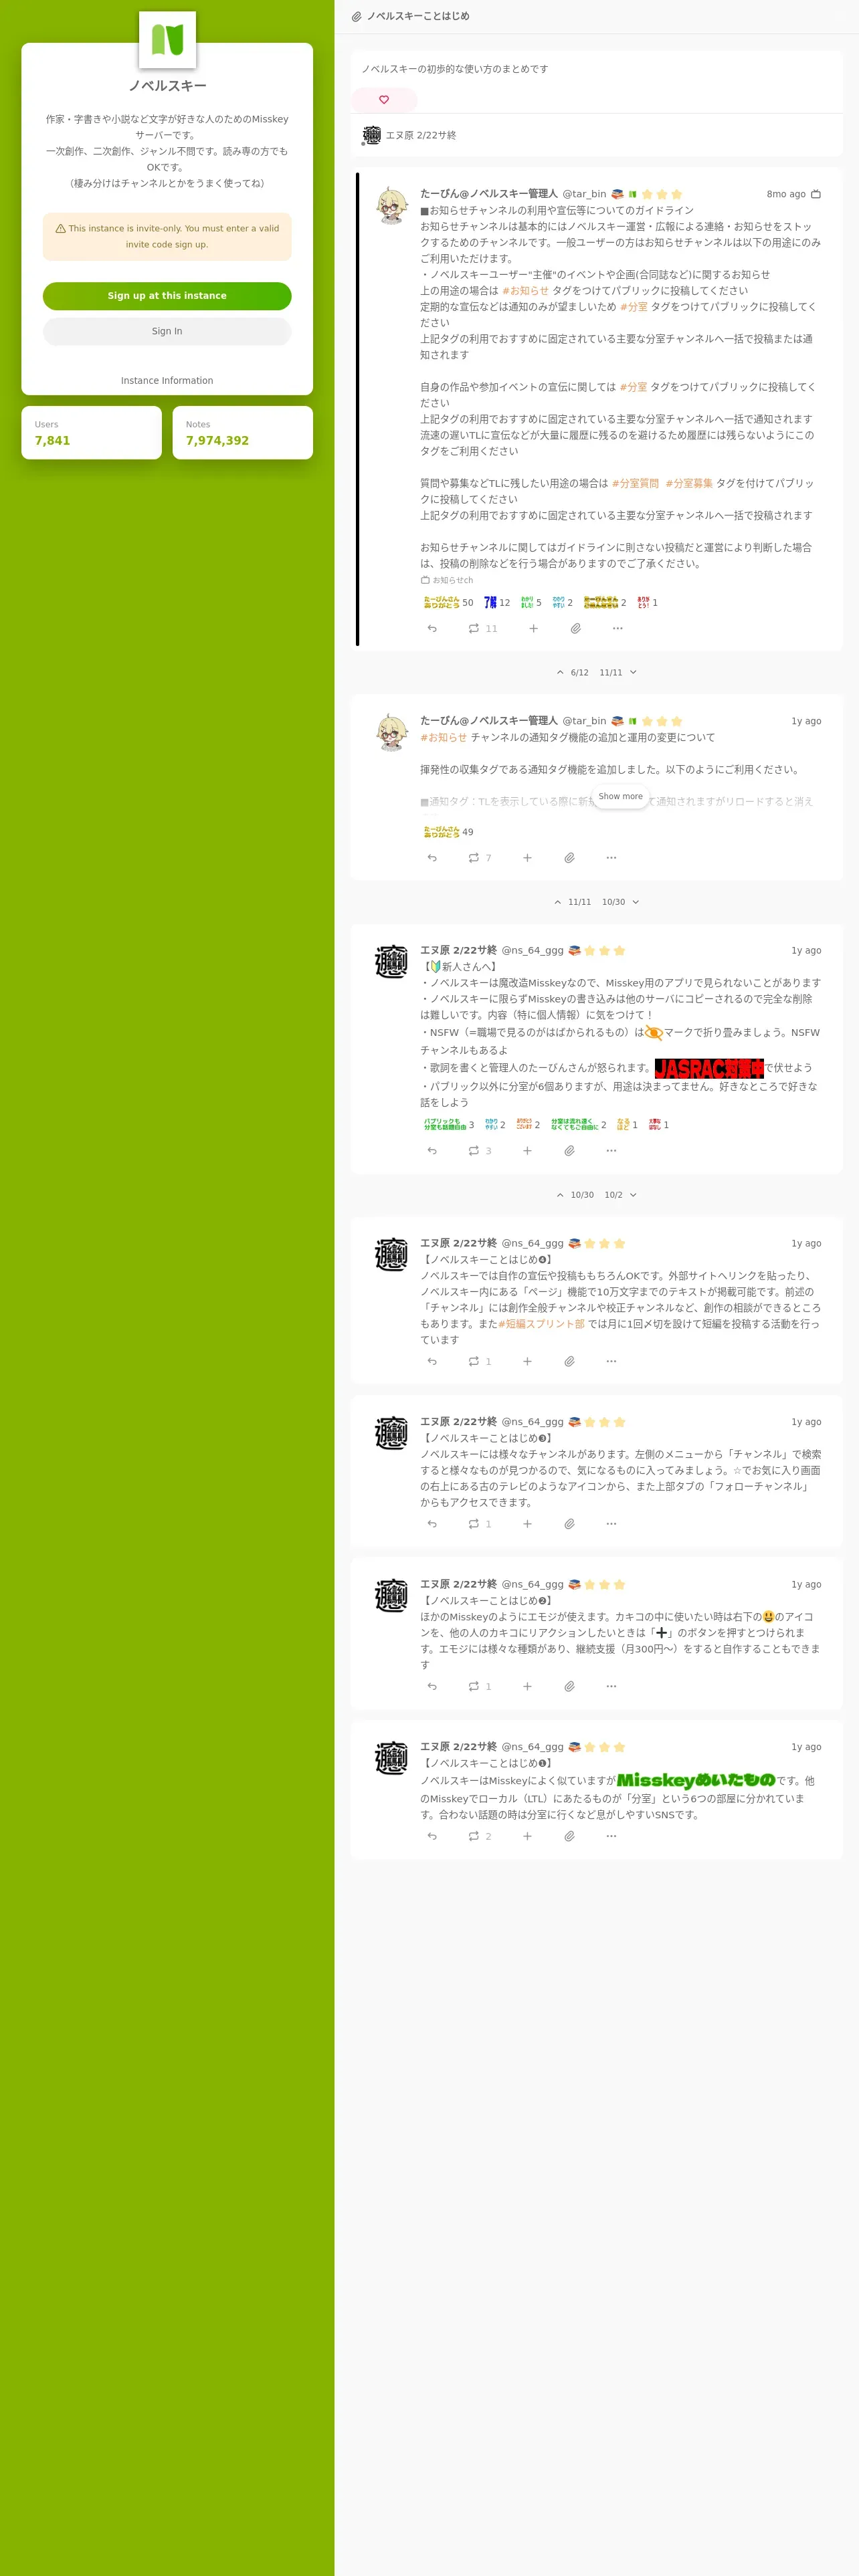Toggle the たーびんさんありがとう reaction showing 50
Viewport: 859px width, 2576px height.
point(448,603)
